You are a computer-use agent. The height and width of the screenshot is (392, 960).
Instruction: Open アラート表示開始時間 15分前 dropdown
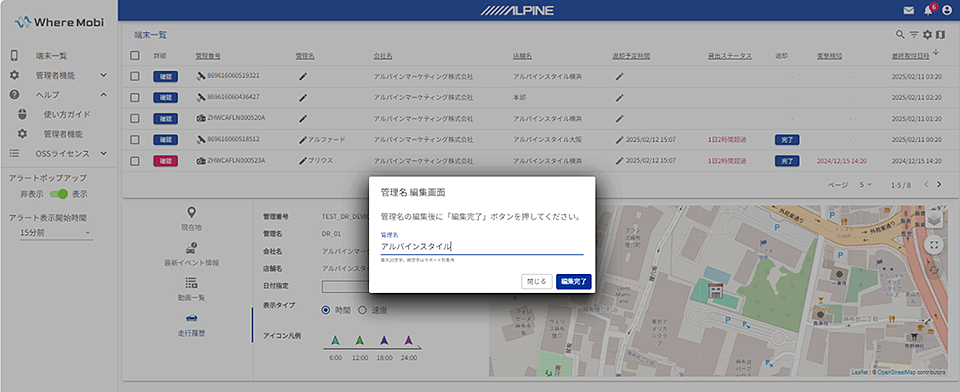(56, 233)
